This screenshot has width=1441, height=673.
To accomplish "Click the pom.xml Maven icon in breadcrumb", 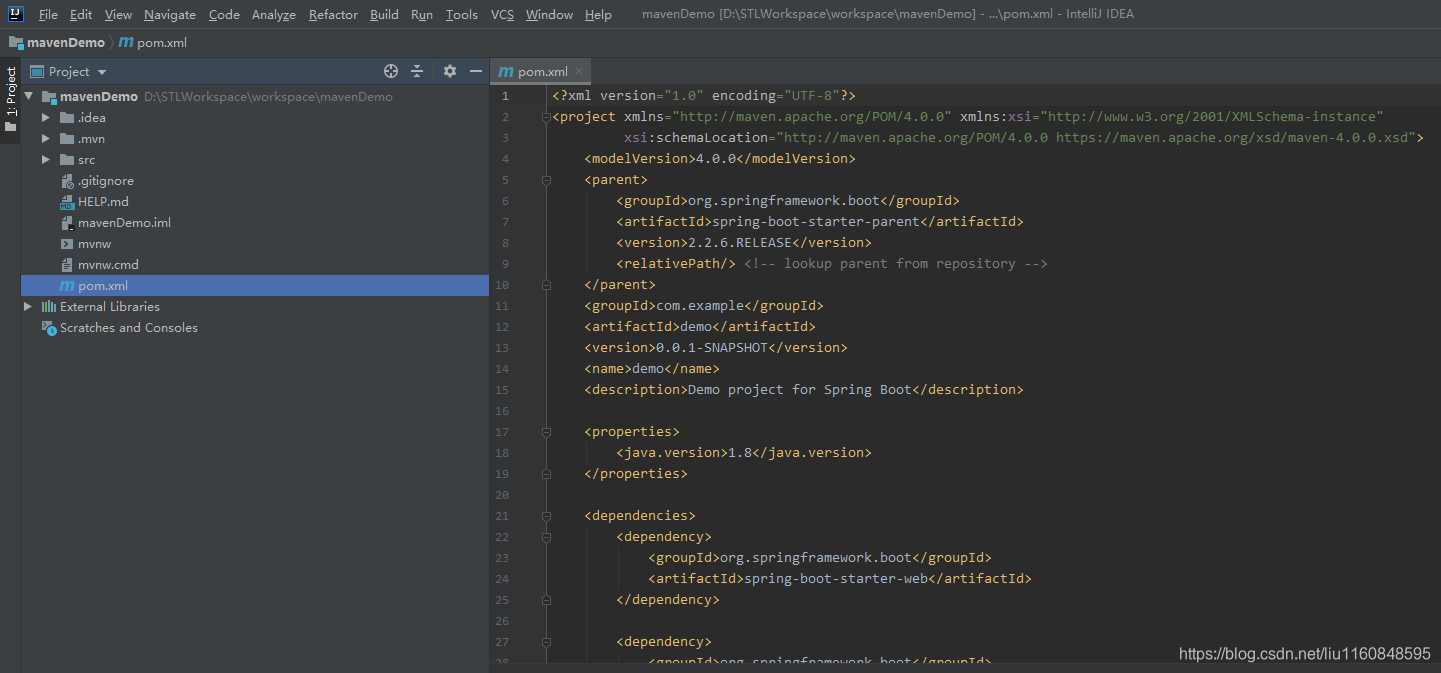I will [x=126, y=43].
